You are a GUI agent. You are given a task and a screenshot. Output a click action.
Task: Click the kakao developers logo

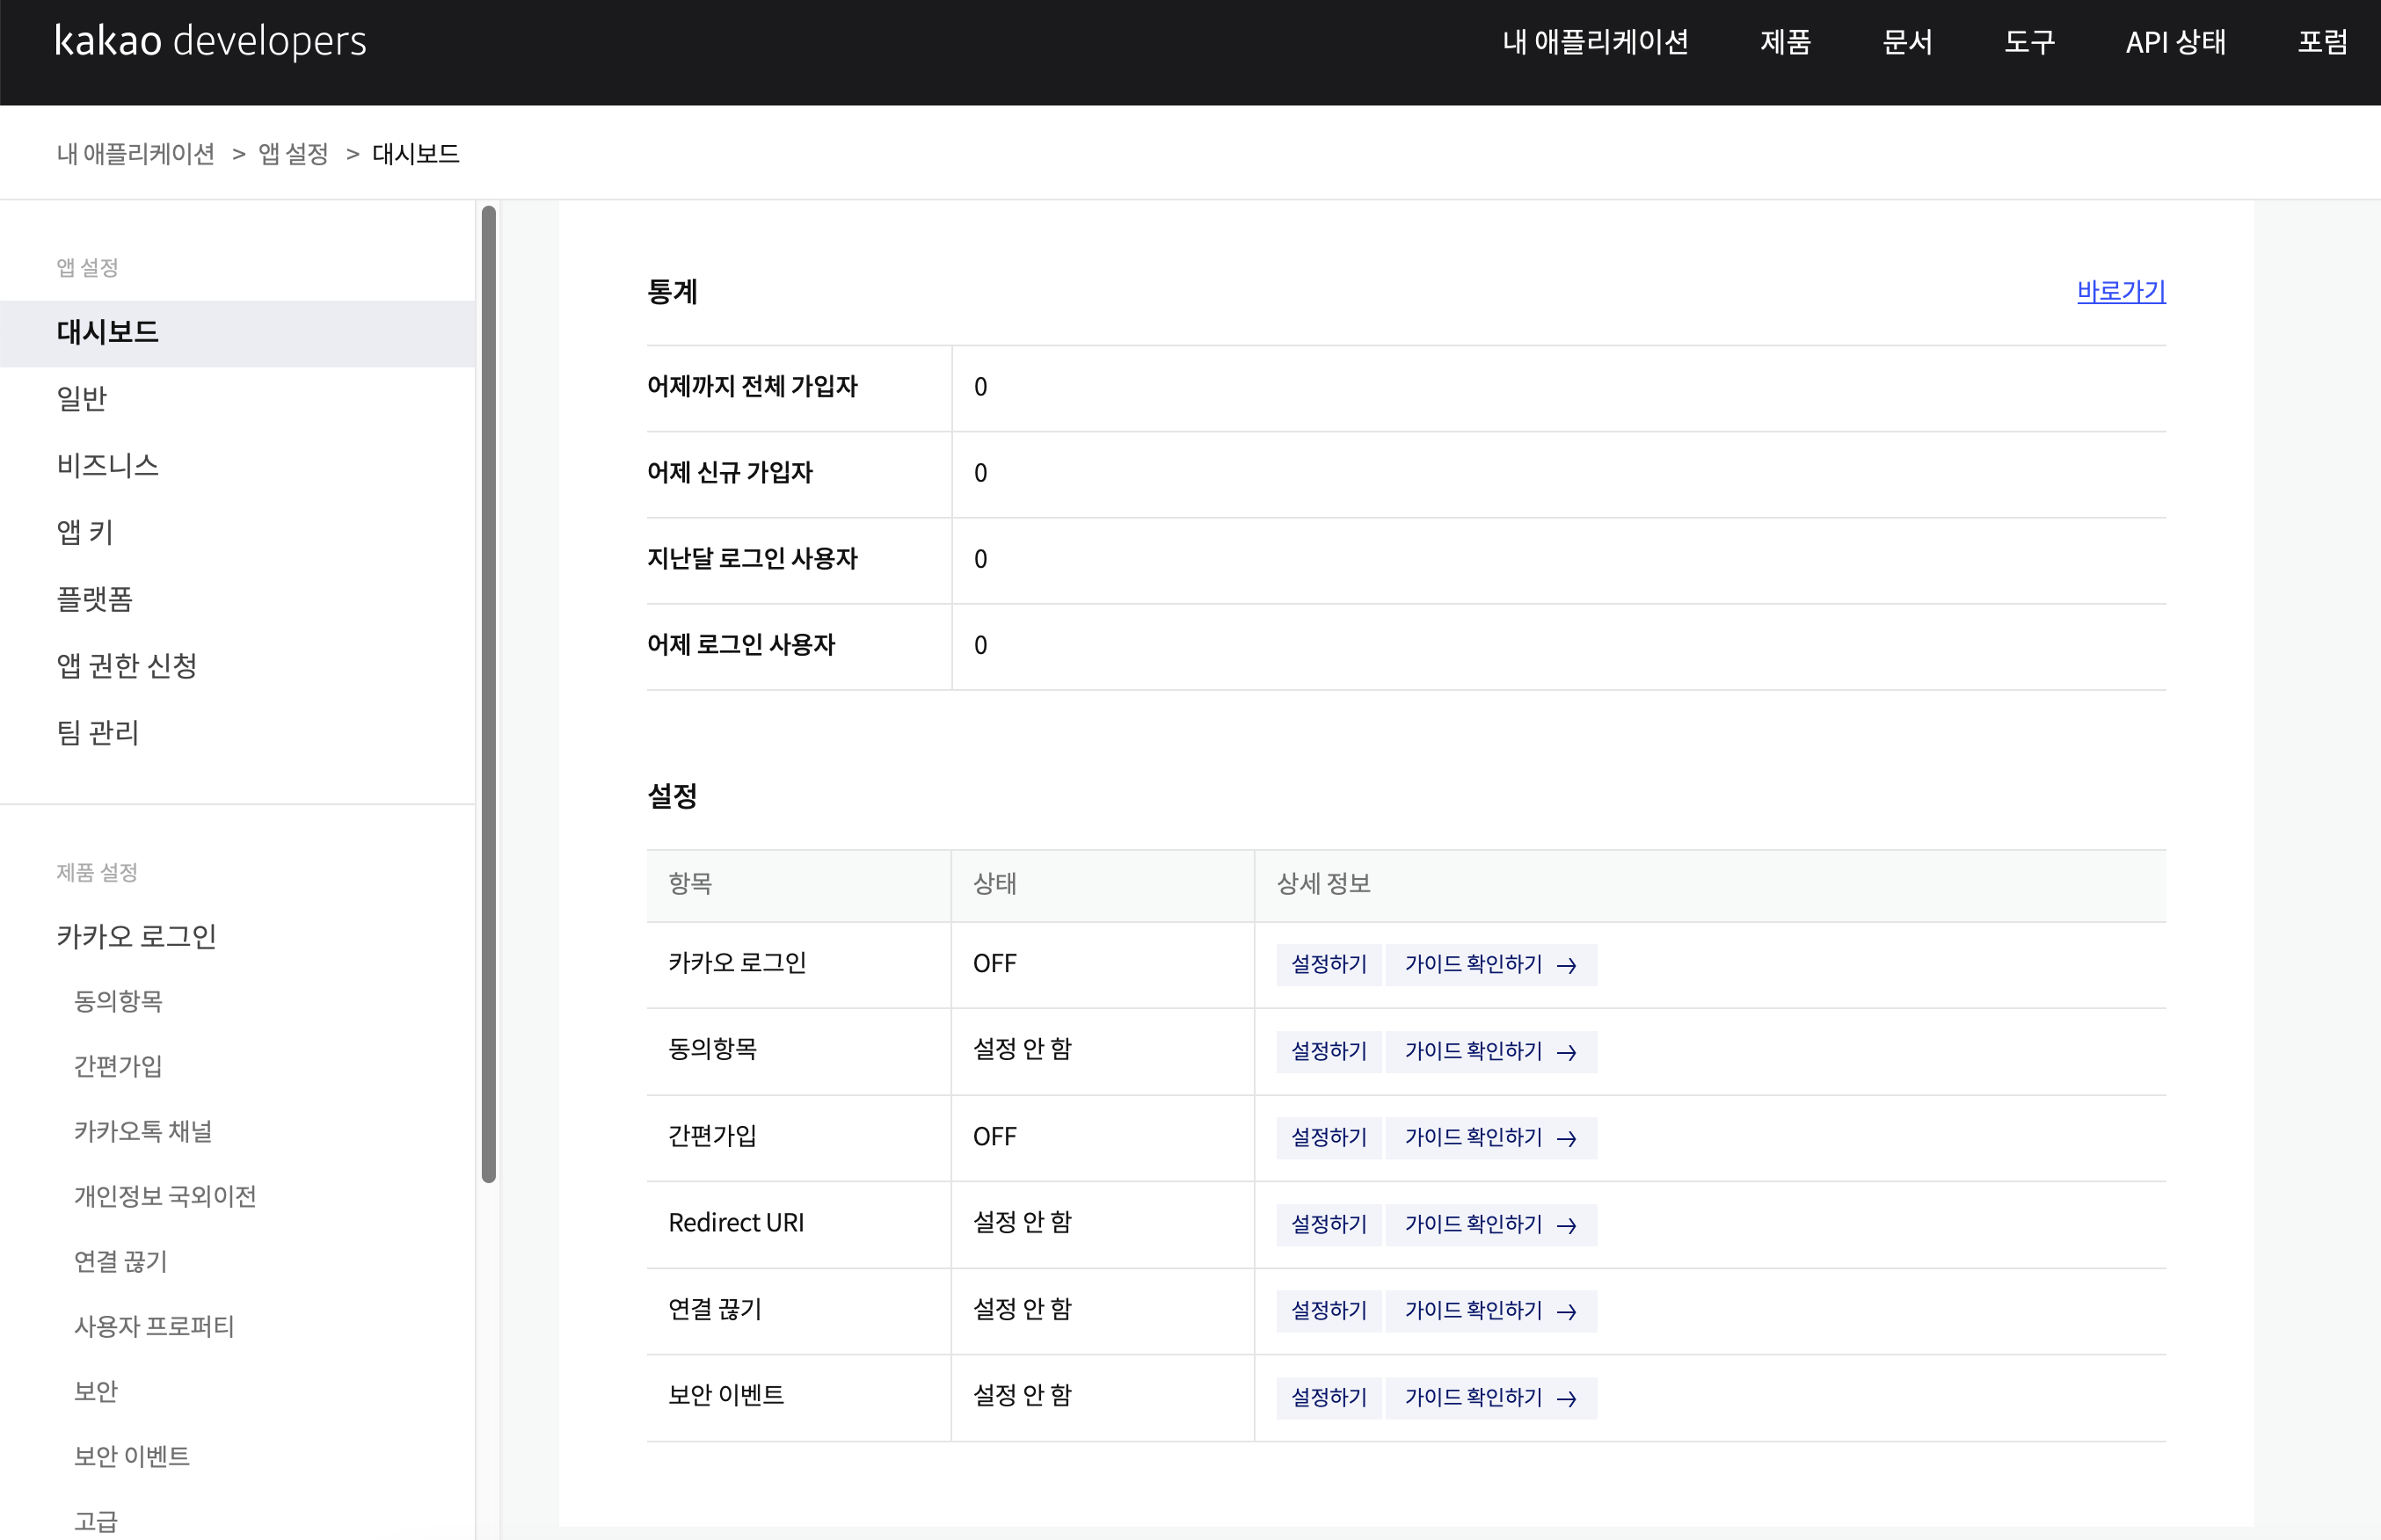tap(210, 41)
